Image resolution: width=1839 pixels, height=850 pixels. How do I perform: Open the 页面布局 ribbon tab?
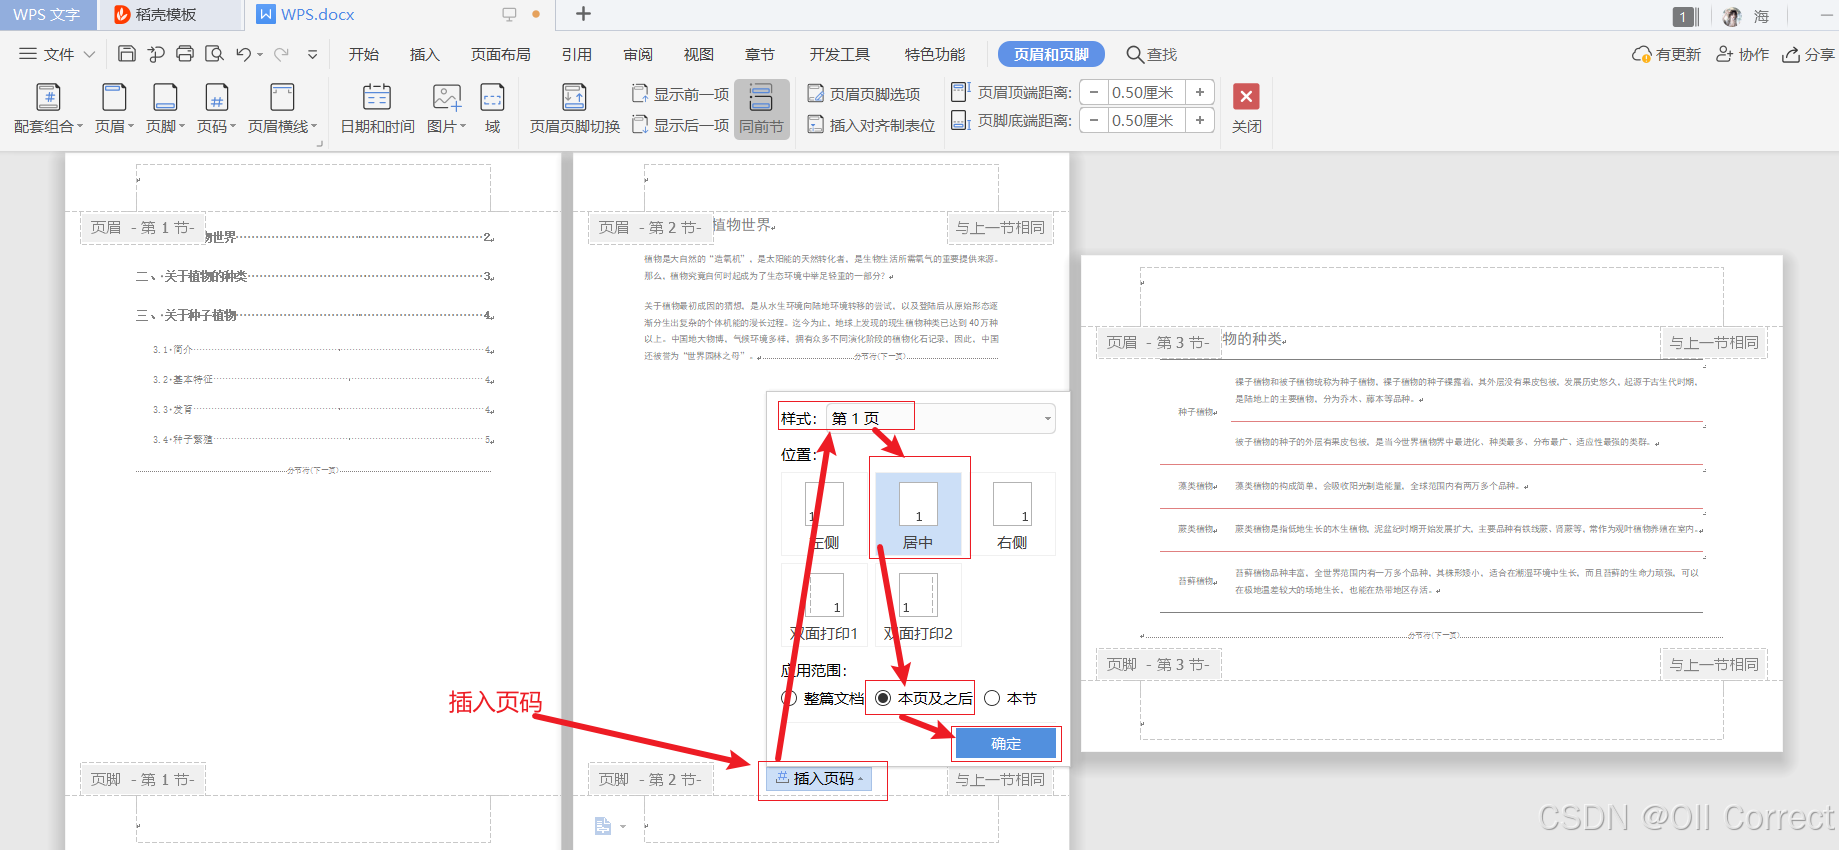click(500, 54)
